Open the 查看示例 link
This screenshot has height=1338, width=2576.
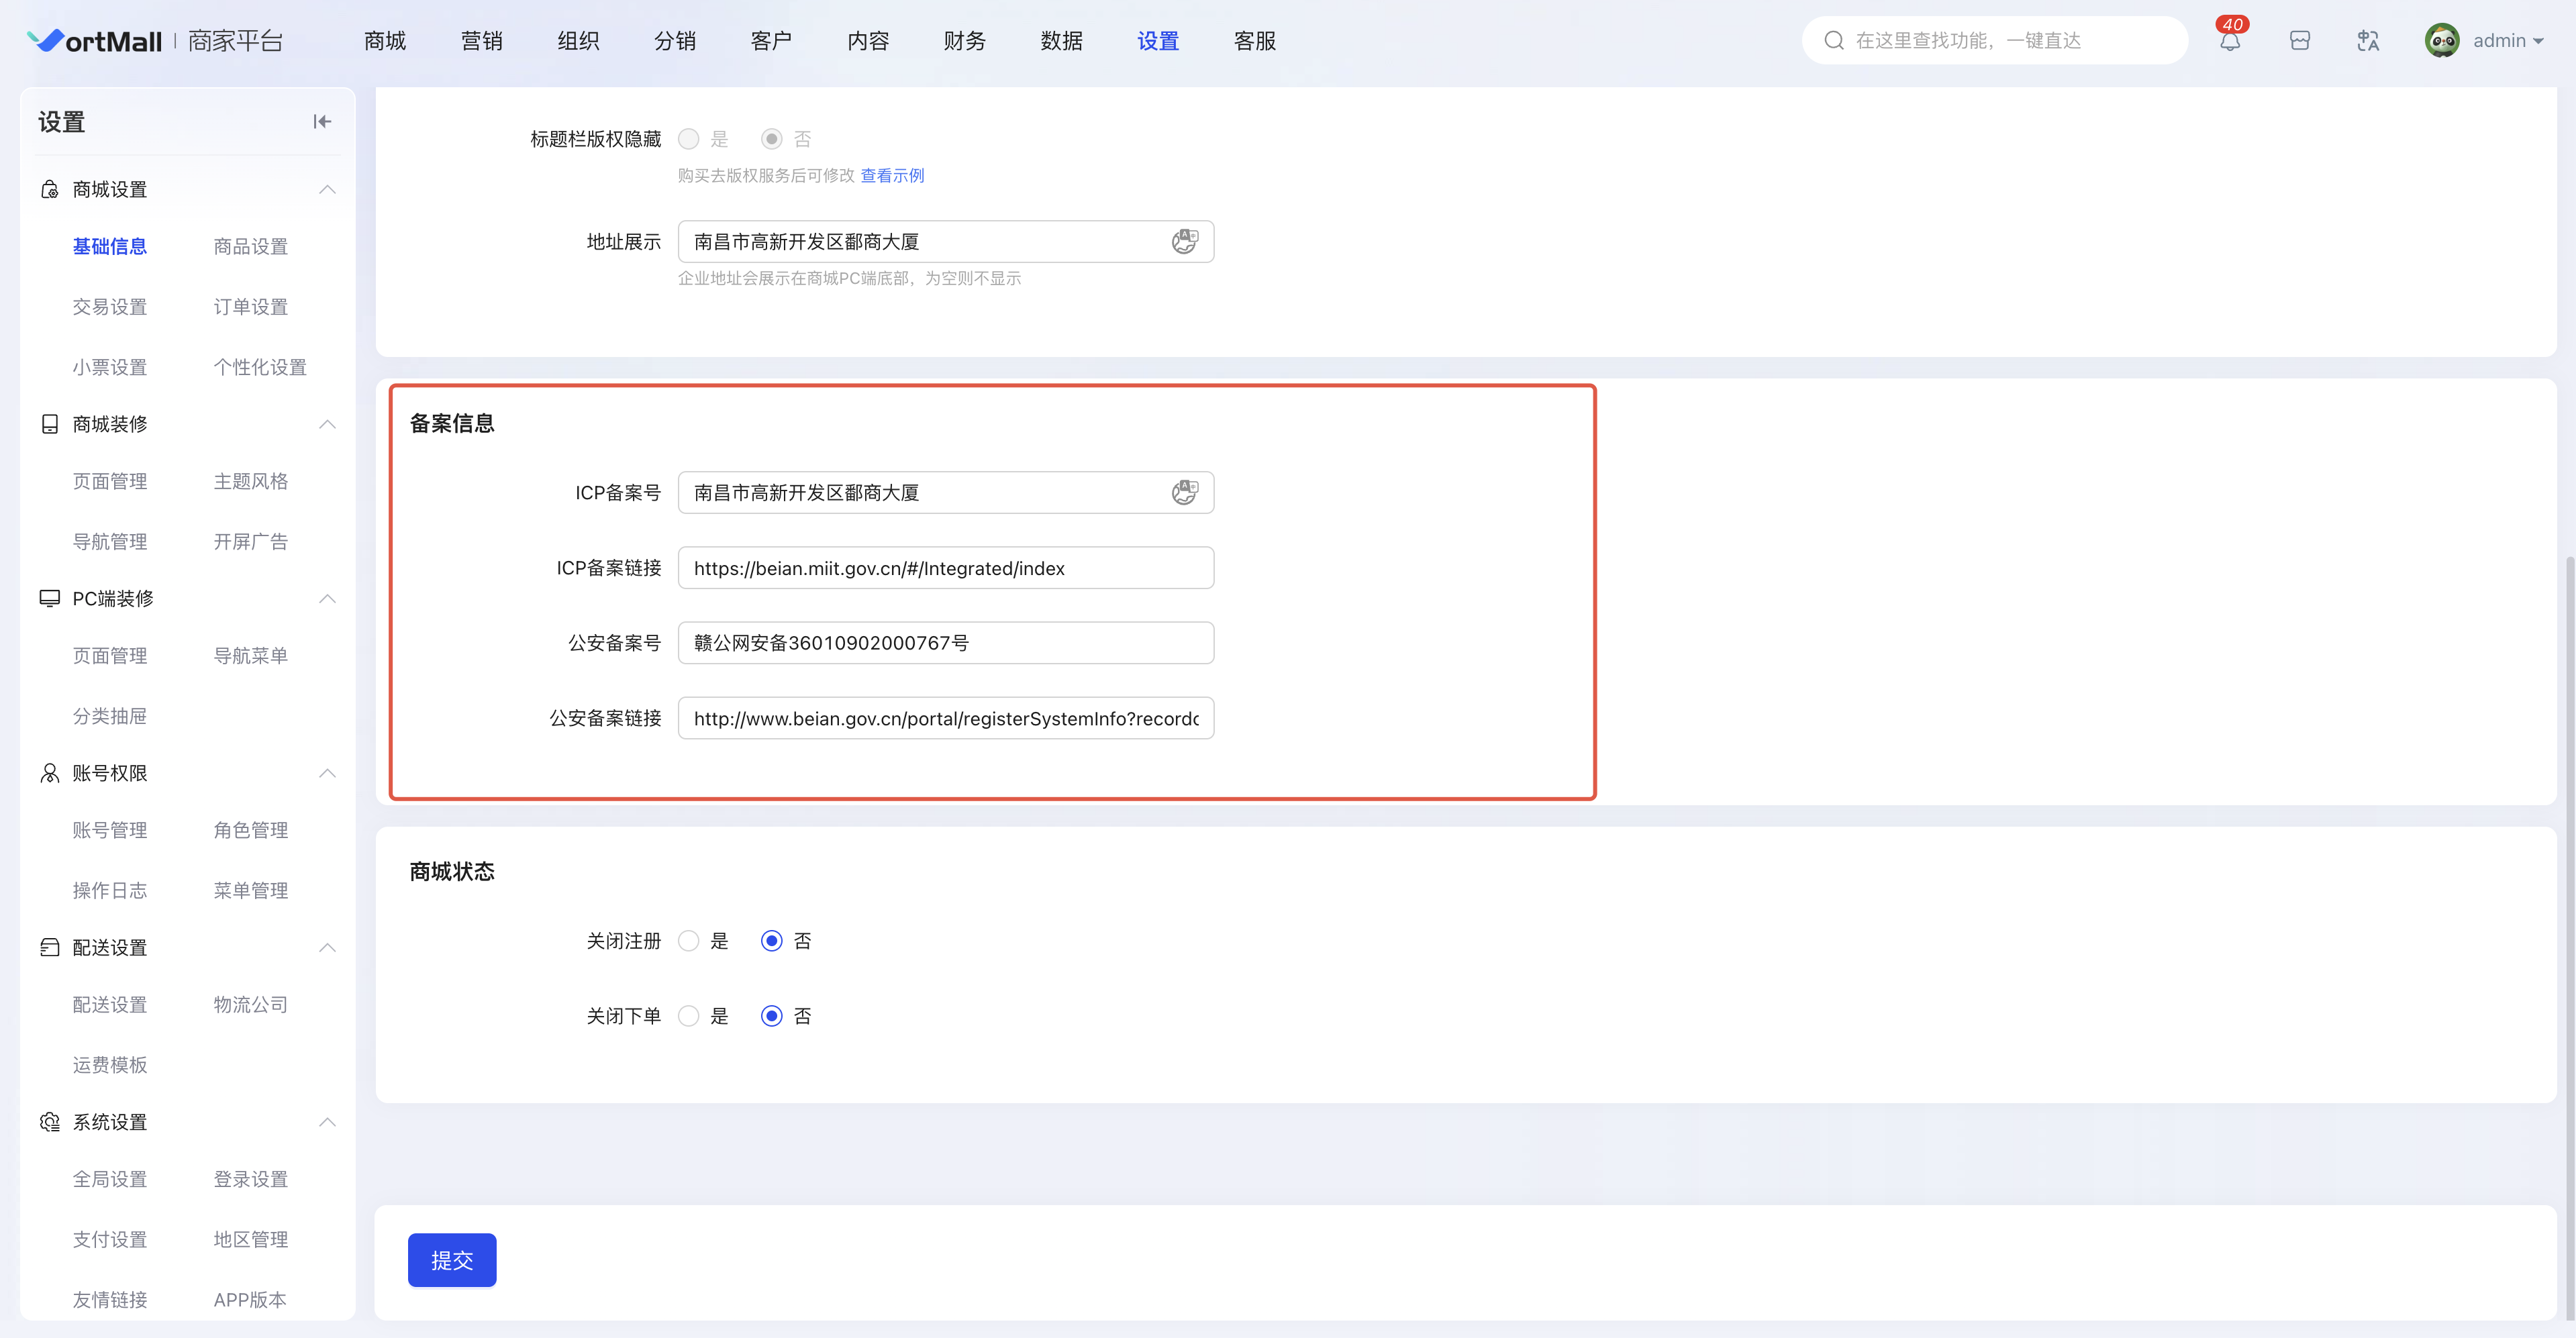click(892, 176)
